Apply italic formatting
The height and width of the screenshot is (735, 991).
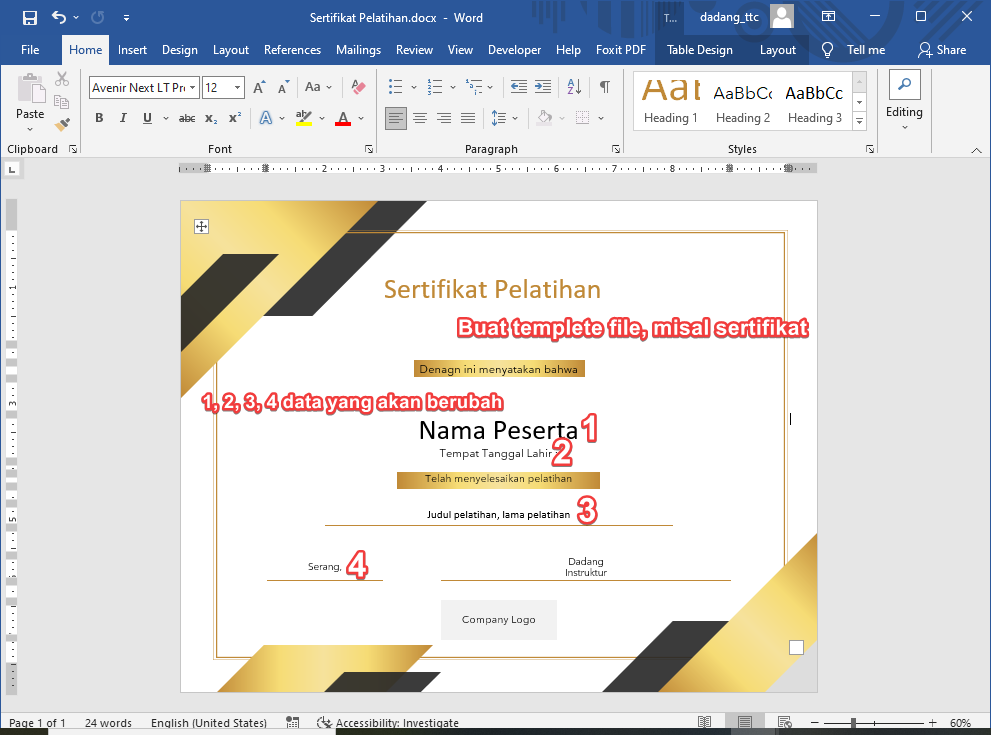coord(122,117)
